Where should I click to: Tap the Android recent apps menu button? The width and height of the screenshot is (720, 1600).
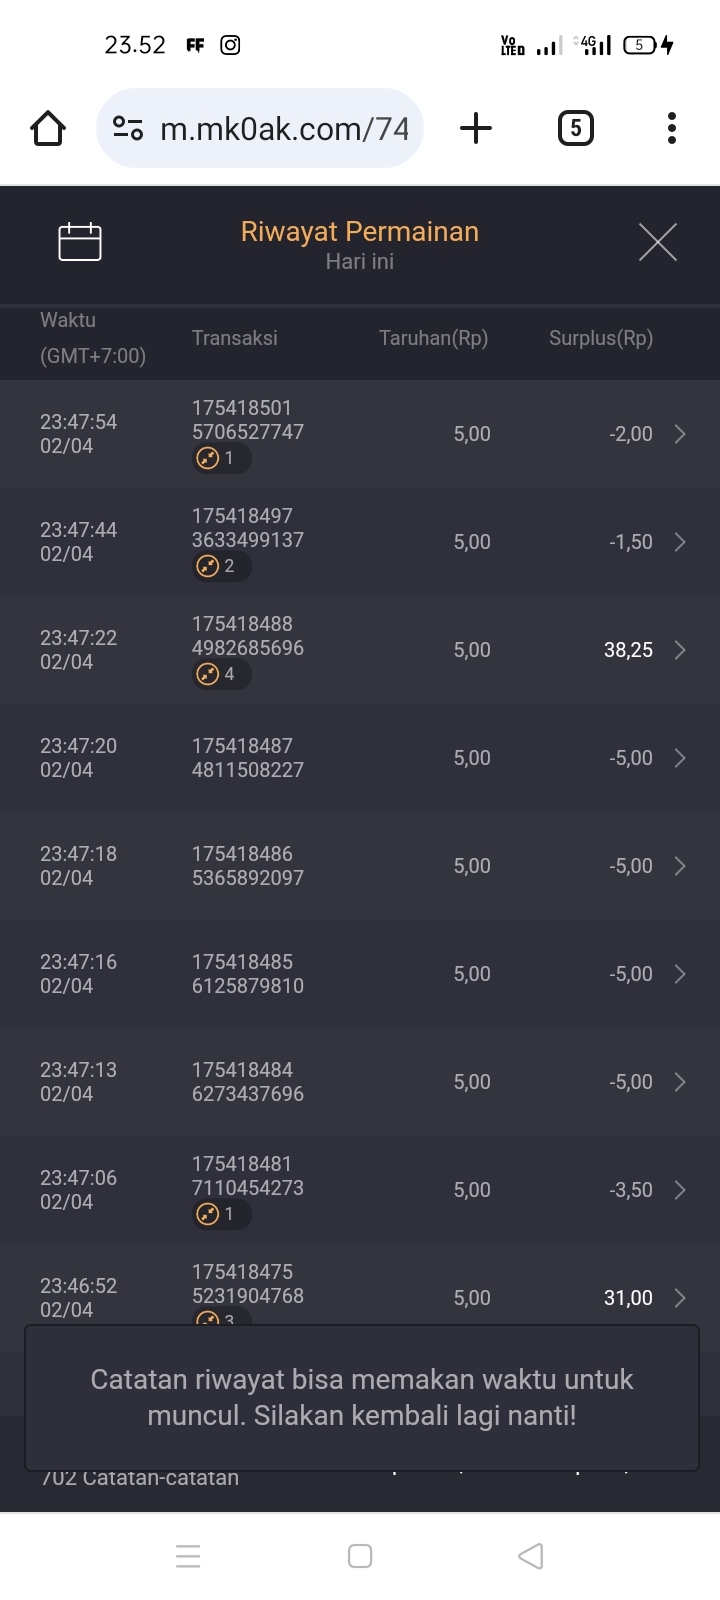pyautogui.click(x=188, y=1556)
